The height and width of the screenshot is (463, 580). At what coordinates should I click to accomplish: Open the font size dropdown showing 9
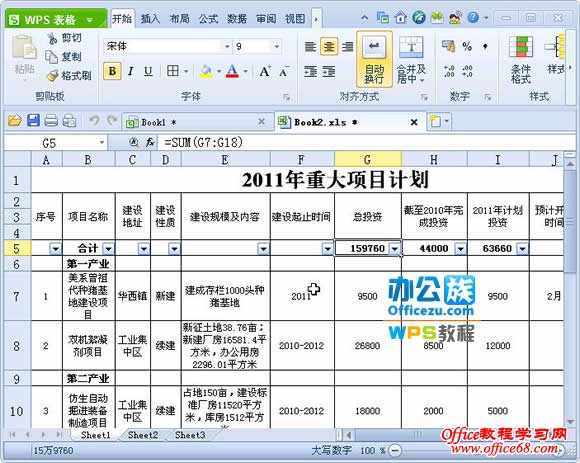pos(276,47)
